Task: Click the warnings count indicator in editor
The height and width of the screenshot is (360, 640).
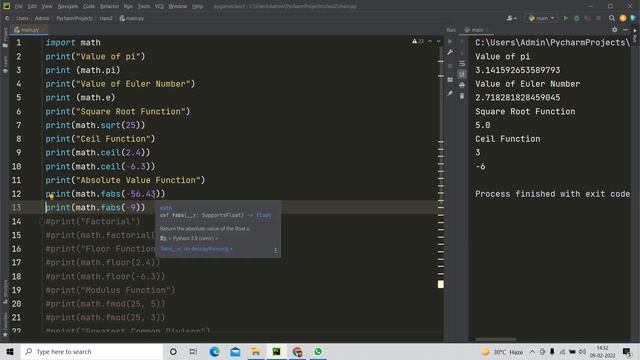Action: tap(418, 41)
